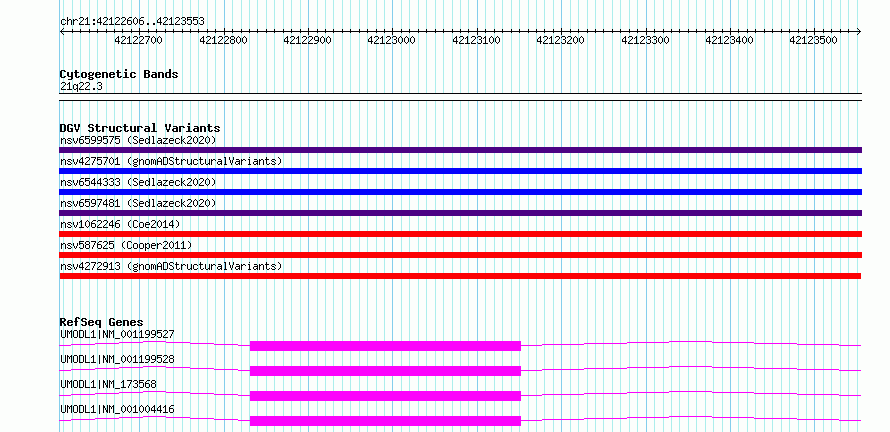This screenshot has width=890, height=432.
Task: Open transcript UMODL1|NM_173568 label
Action: tap(108, 384)
